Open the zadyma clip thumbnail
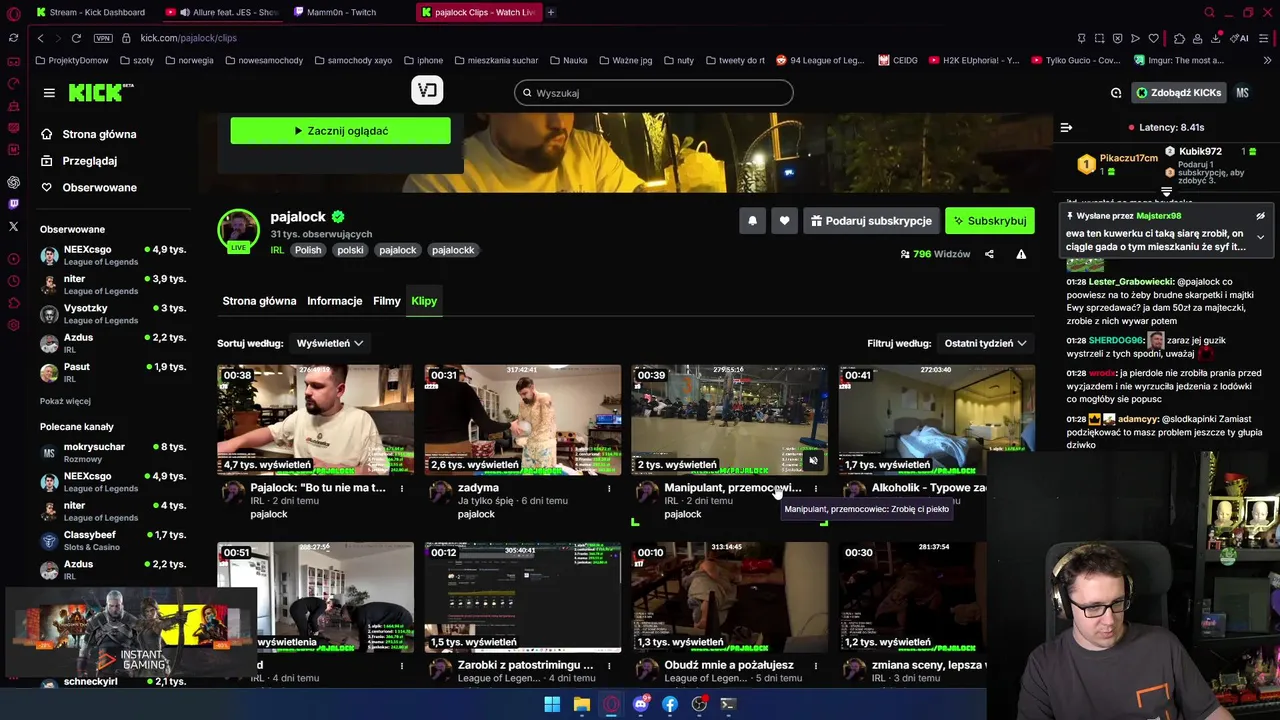This screenshot has width=1280, height=720. [x=522, y=420]
